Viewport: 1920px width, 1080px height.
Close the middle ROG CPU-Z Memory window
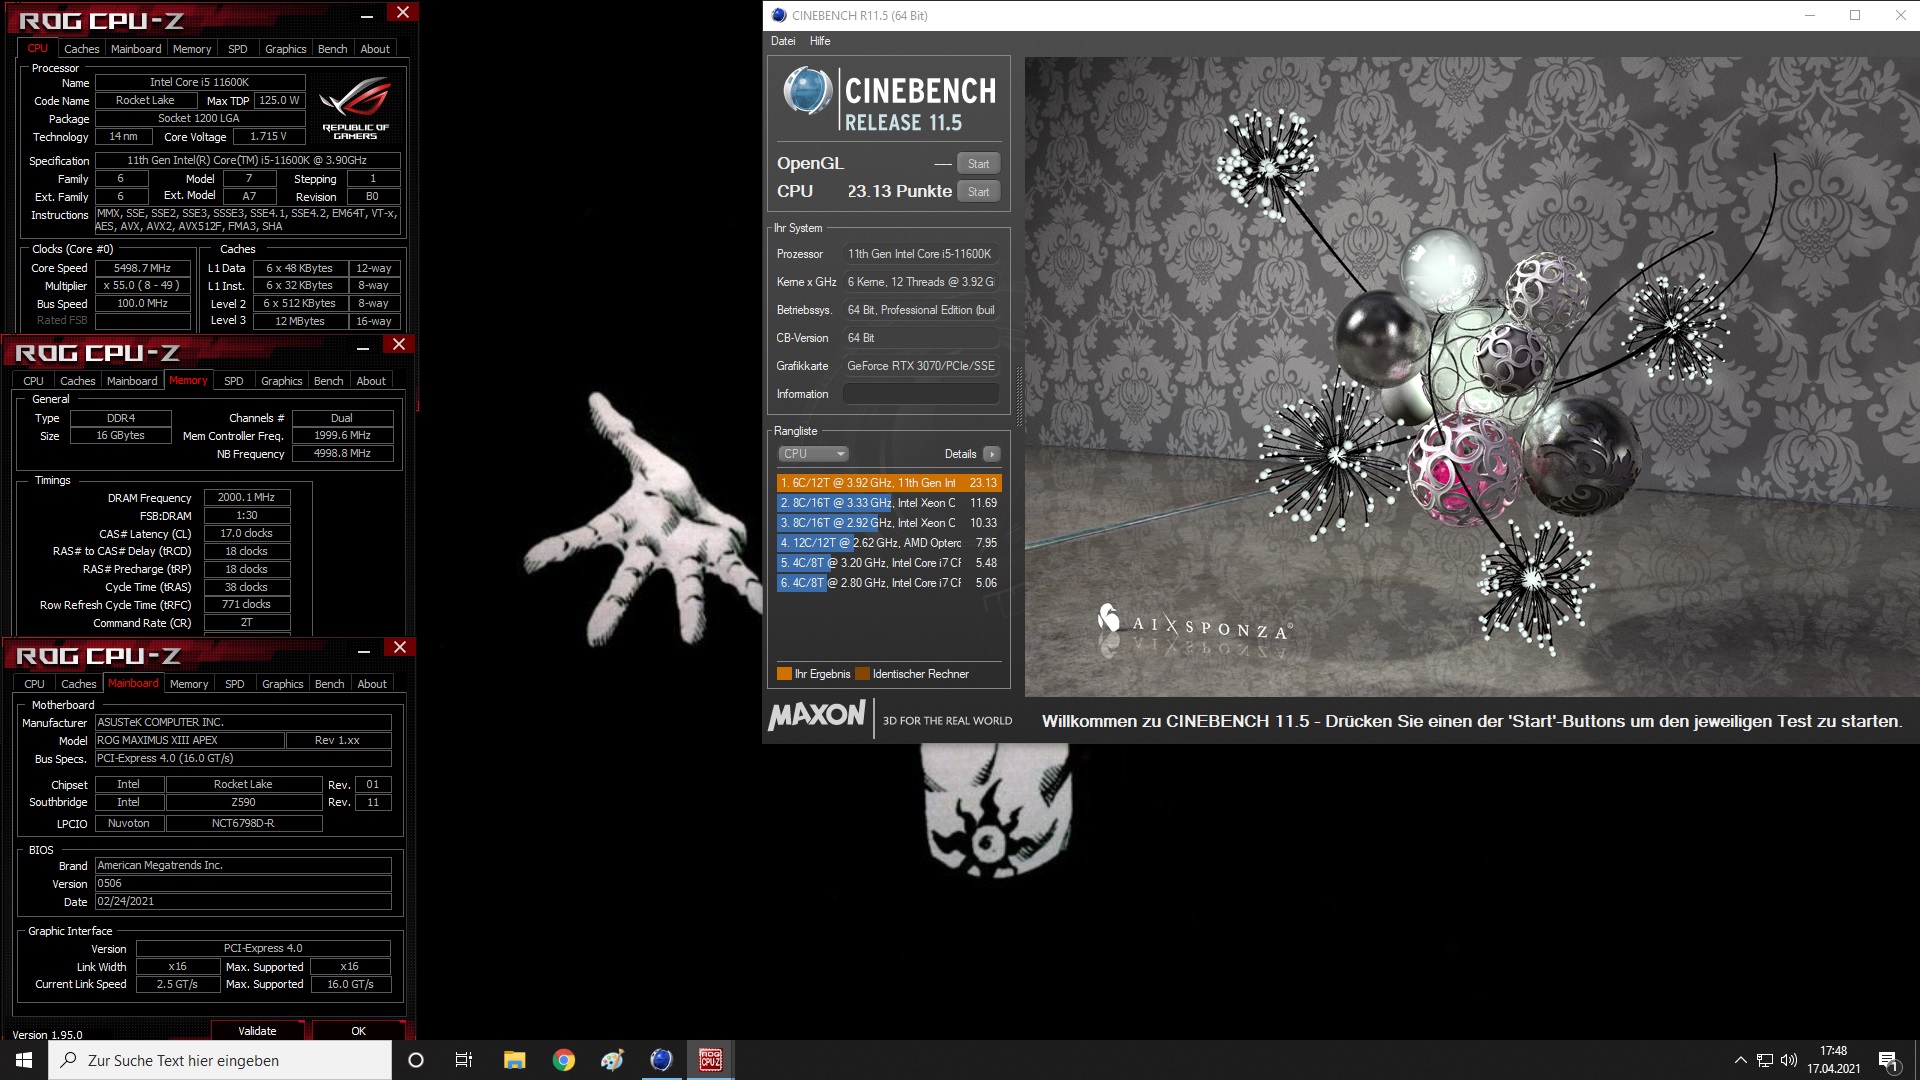coord(399,344)
